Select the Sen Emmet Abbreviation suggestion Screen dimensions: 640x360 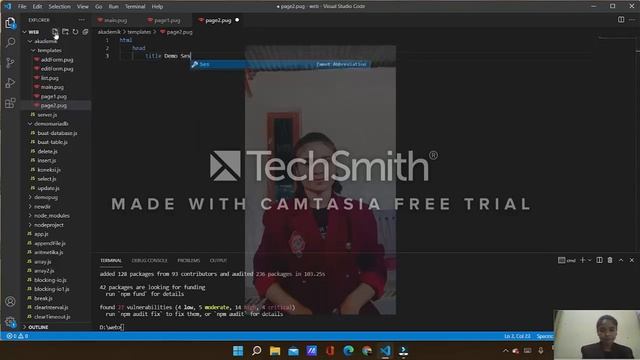(x=280, y=64)
